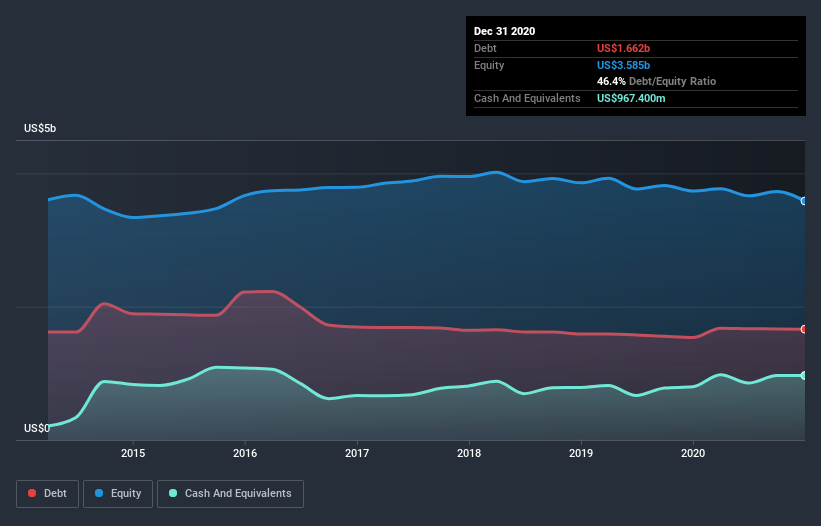821x526 pixels.
Task: Click the US$1.662b debt value
Action: [623, 48]
